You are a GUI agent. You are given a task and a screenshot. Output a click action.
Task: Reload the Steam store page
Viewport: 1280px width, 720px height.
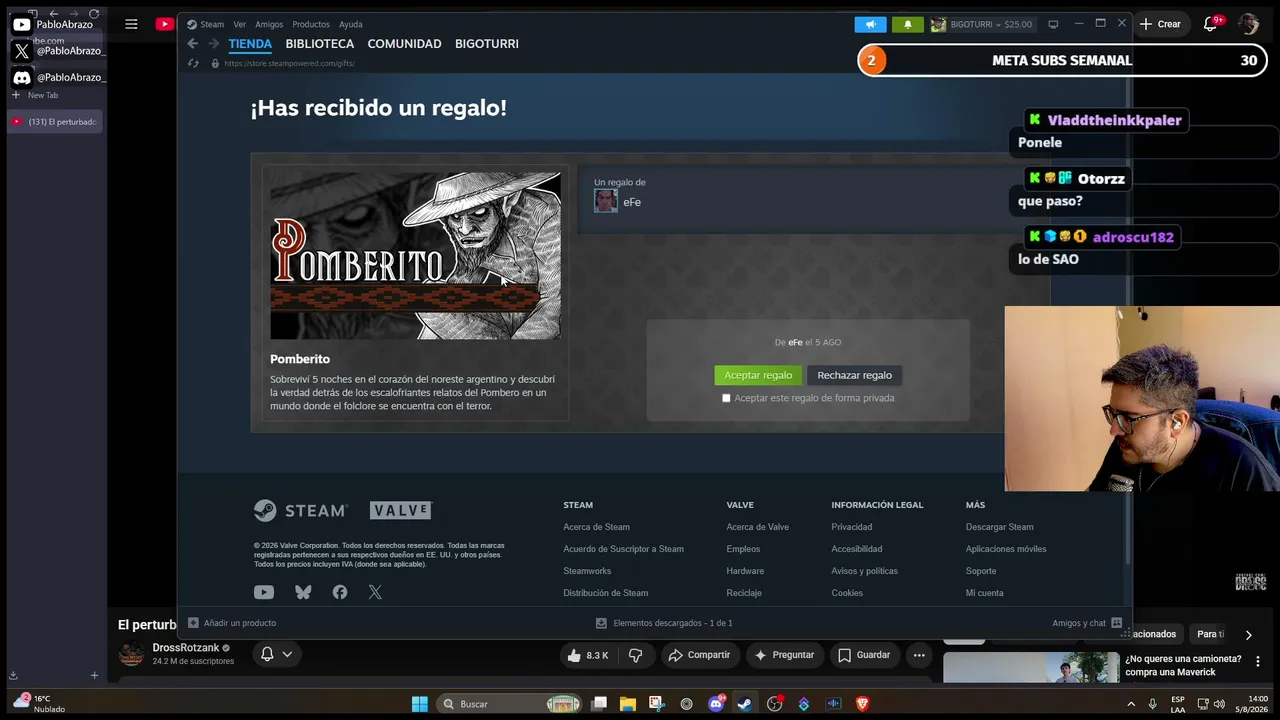(x=194, y=63)
